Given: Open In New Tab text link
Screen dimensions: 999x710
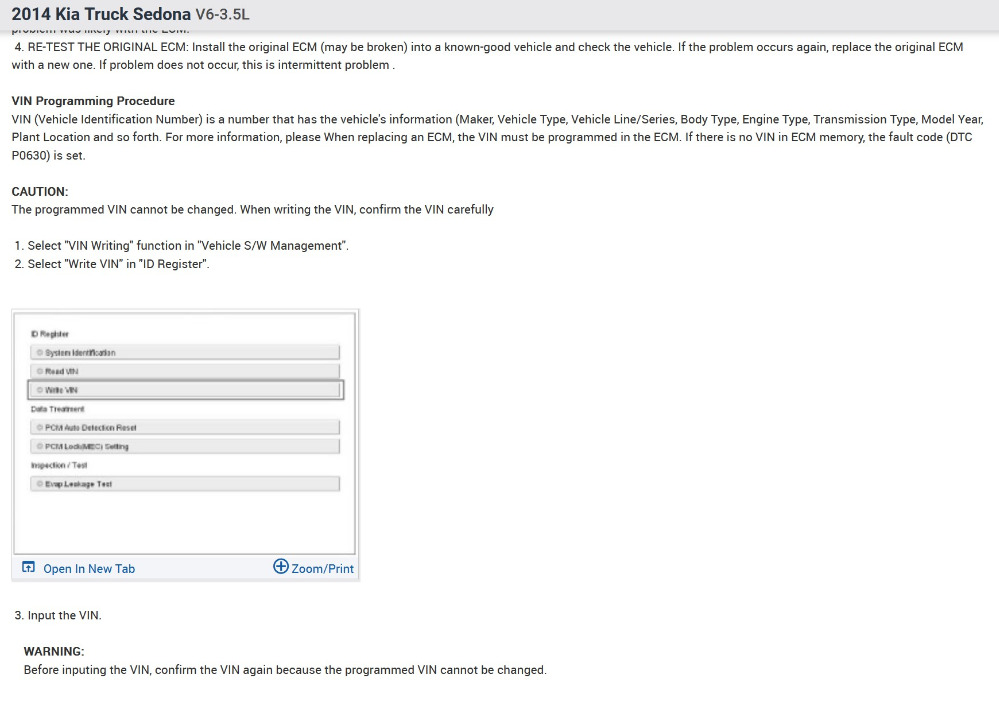Looking at the screenshot, I should tap(89, 569).
